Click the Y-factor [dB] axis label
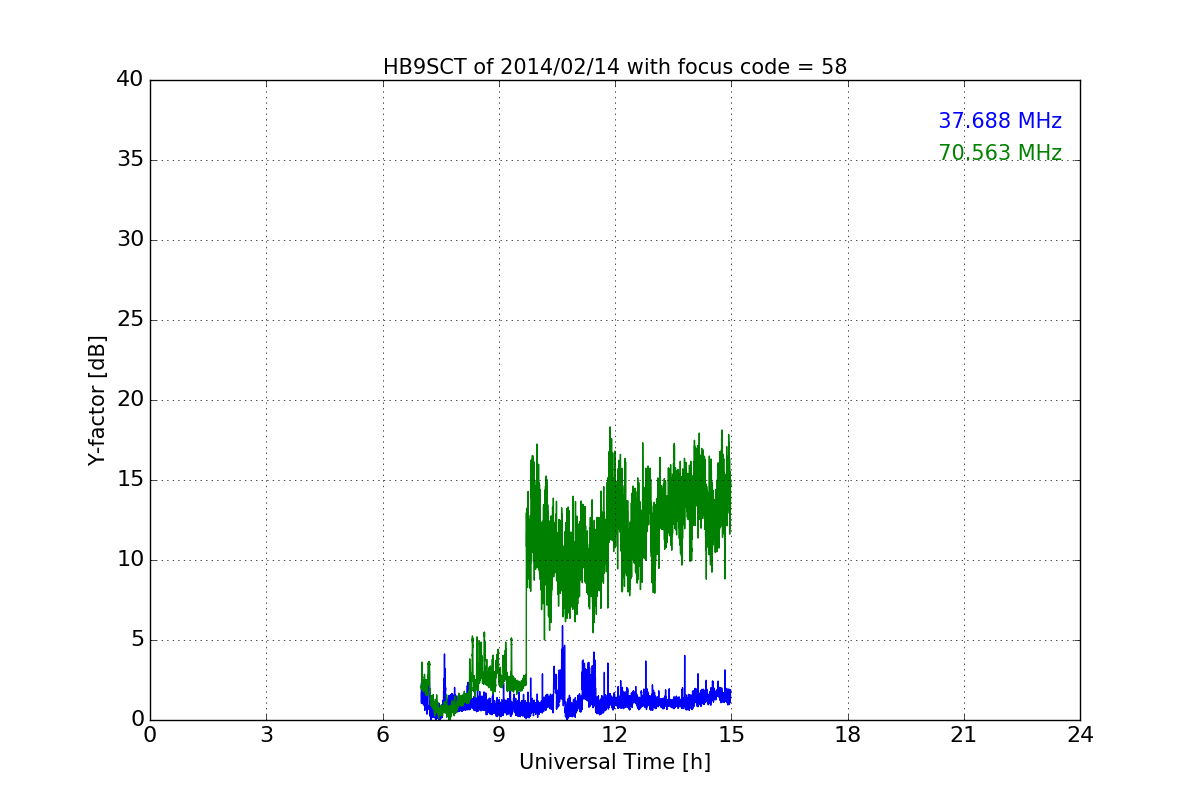The height and width of the screenshot is (800, 1200). (x=97, y=400)
